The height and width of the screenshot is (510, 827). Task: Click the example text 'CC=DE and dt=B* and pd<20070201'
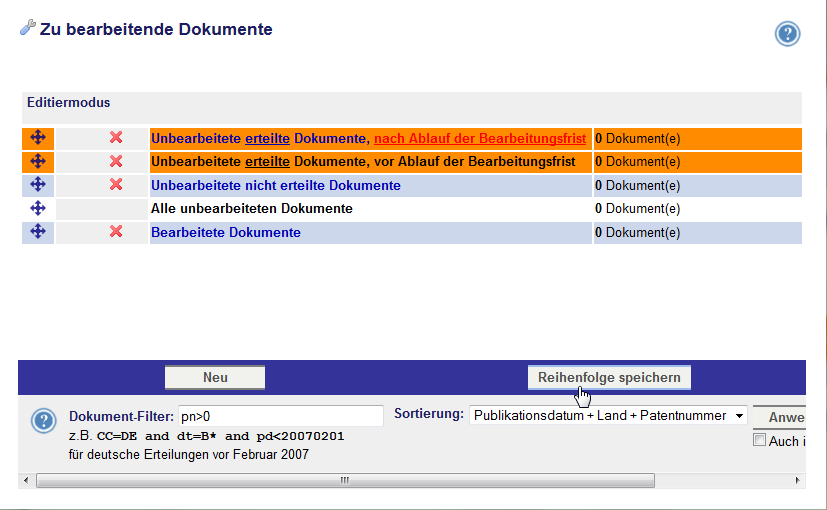[x=220, y=436]
